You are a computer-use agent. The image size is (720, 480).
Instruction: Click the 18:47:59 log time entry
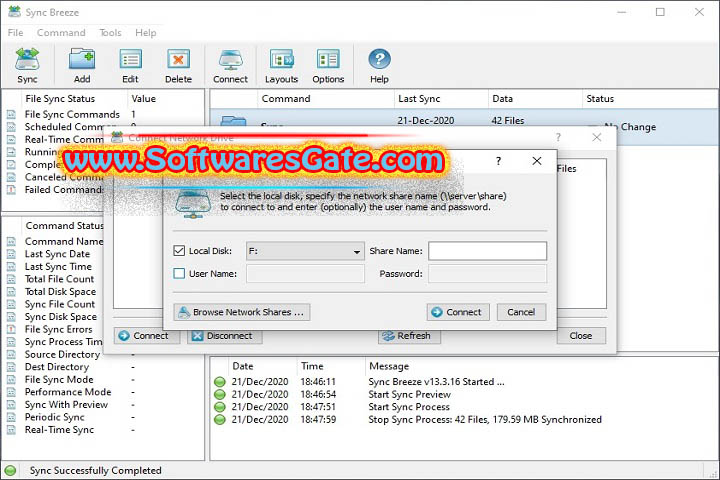pos(318,419)
